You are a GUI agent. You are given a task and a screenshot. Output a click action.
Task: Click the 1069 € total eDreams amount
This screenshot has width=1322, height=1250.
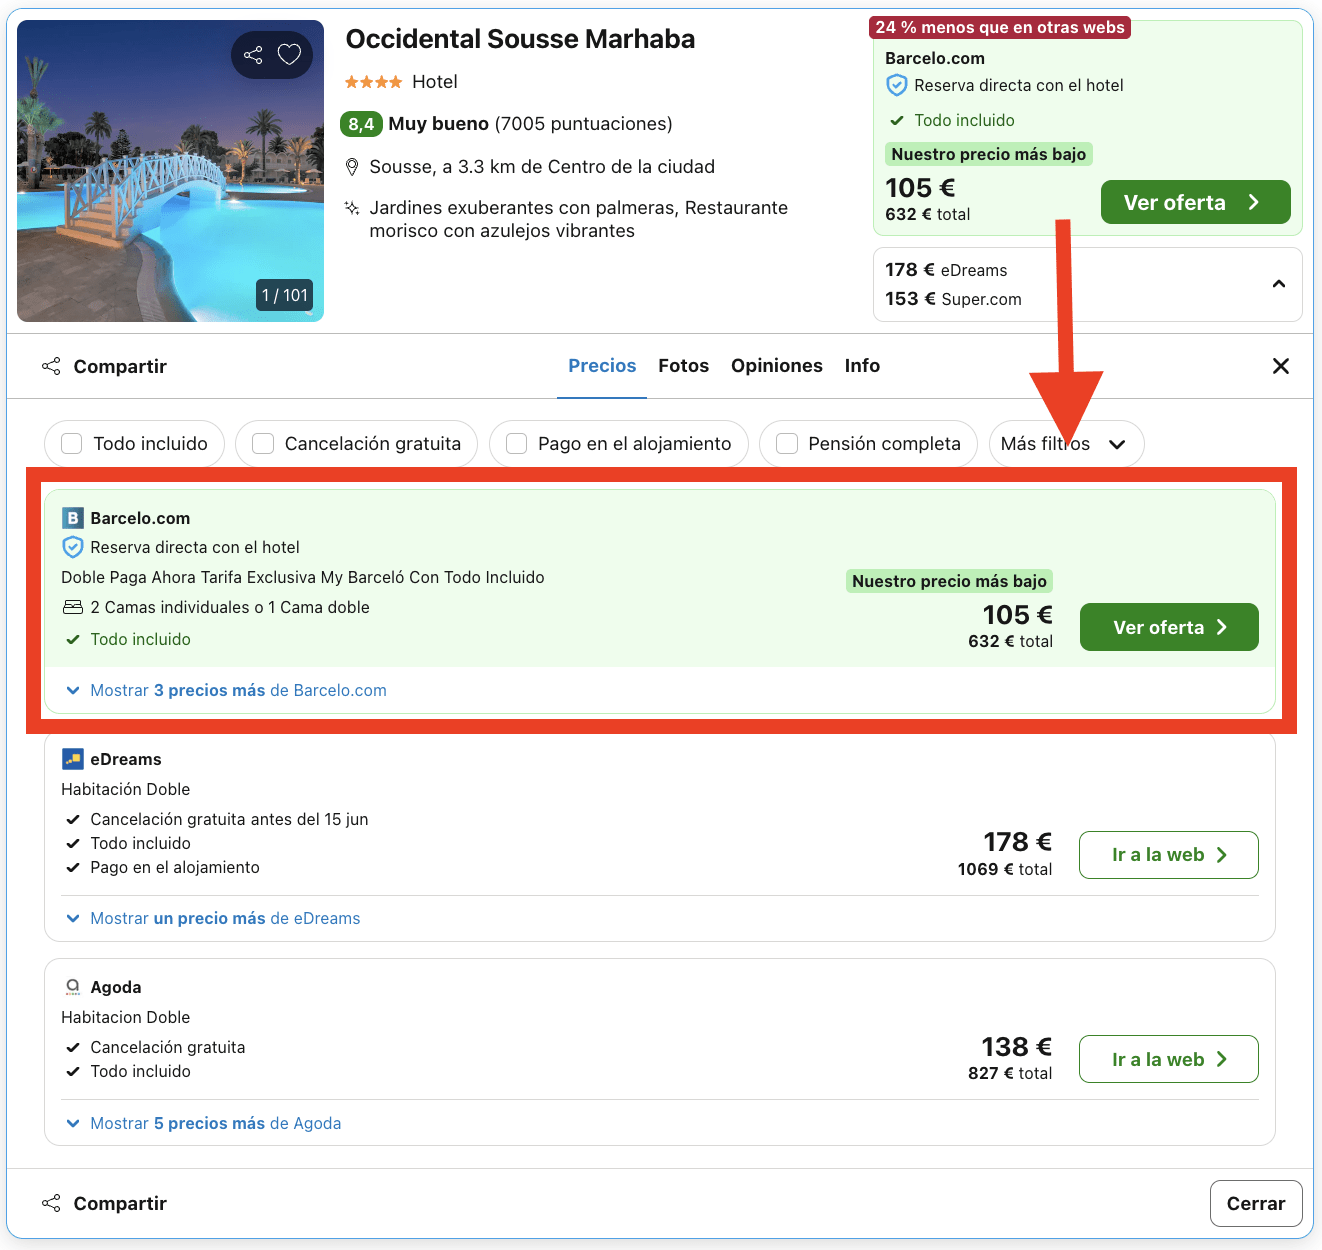coord(1005,869)
